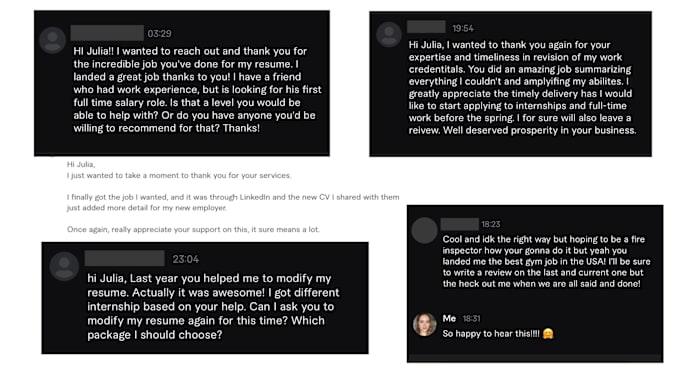Click the sender avatar beside the 03:29 message
The width and height of the screenshot is (680, 383).
pos(52,40)
